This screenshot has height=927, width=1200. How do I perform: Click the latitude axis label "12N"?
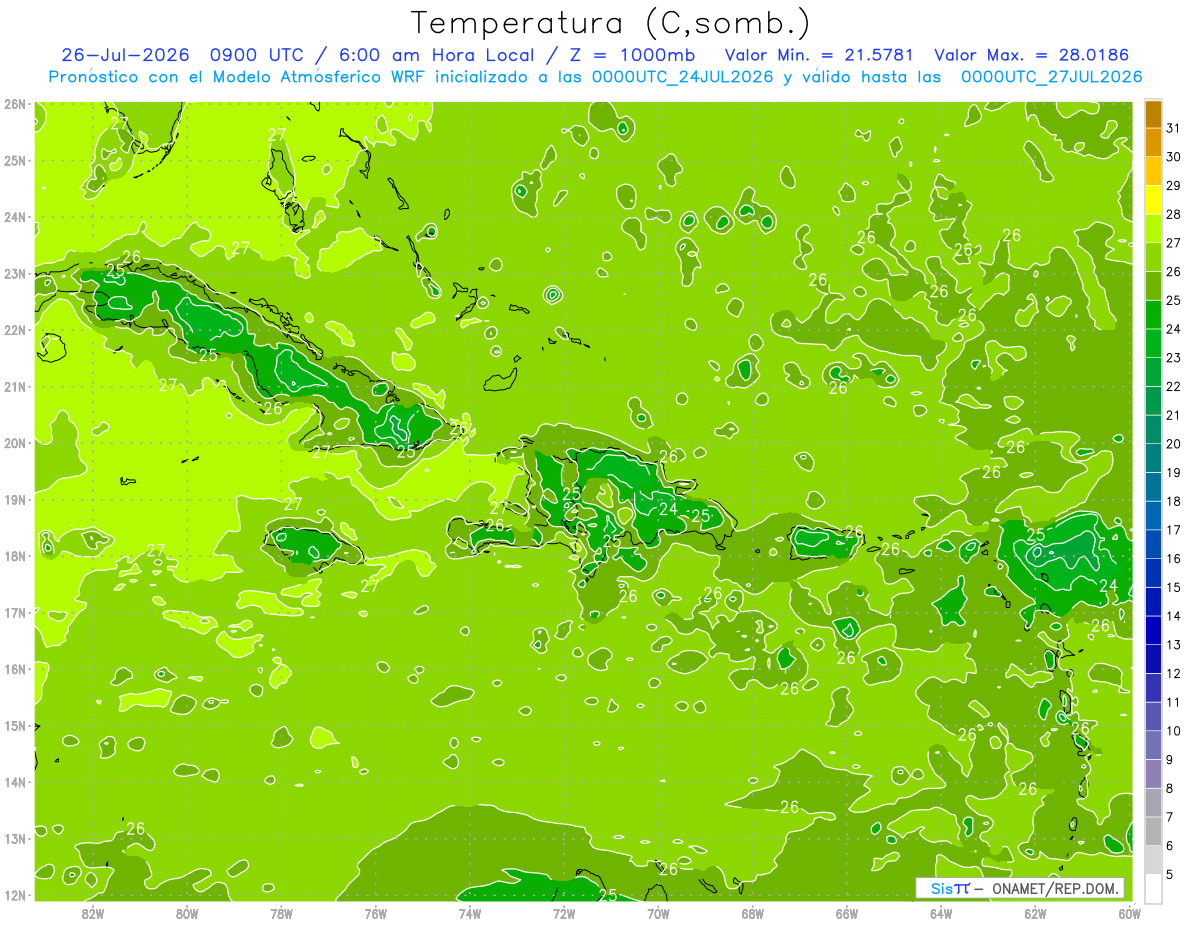pos(15,895)
